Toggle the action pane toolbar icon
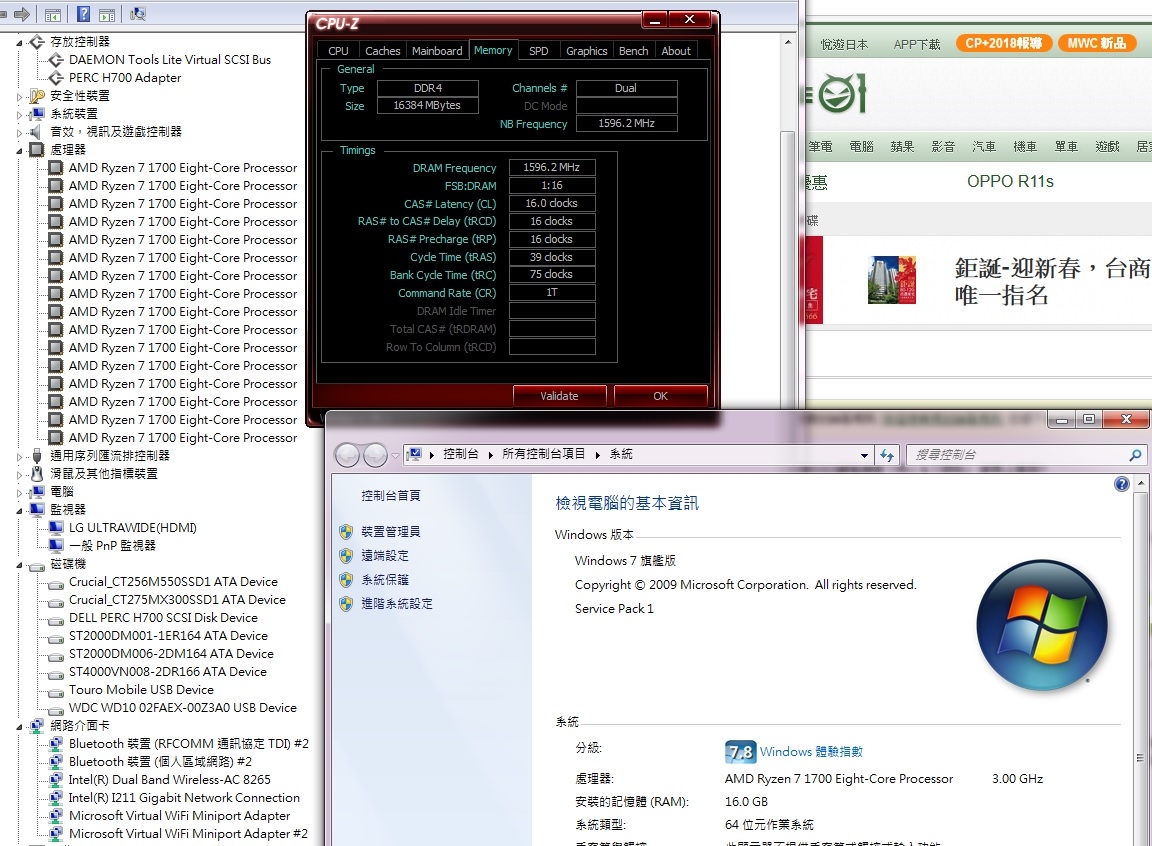1152x846 pixels. pyautogui.click(x=107, y=14)
